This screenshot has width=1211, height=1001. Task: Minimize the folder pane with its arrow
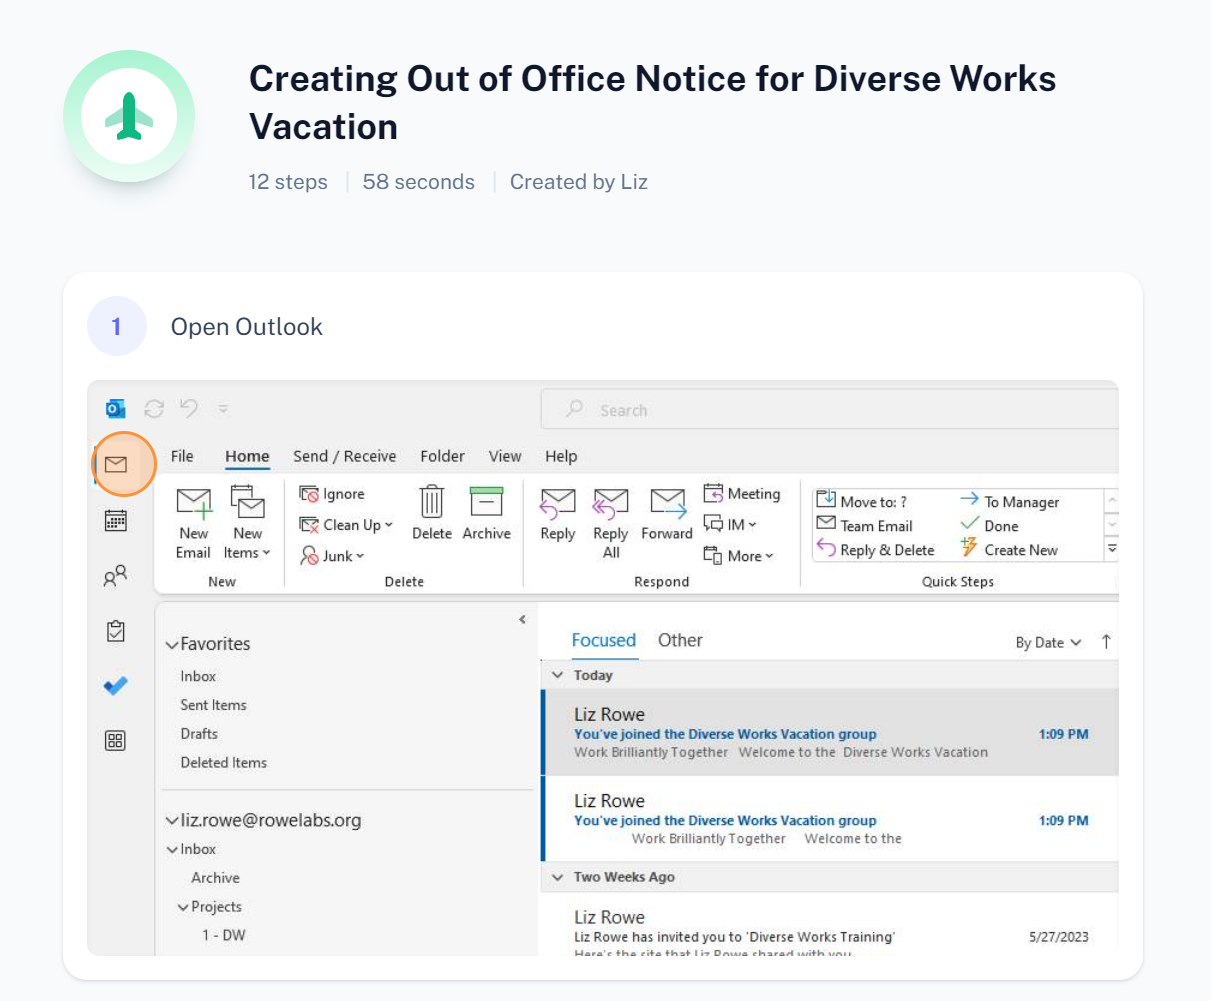pyautogui.click(x=522, y=620)
